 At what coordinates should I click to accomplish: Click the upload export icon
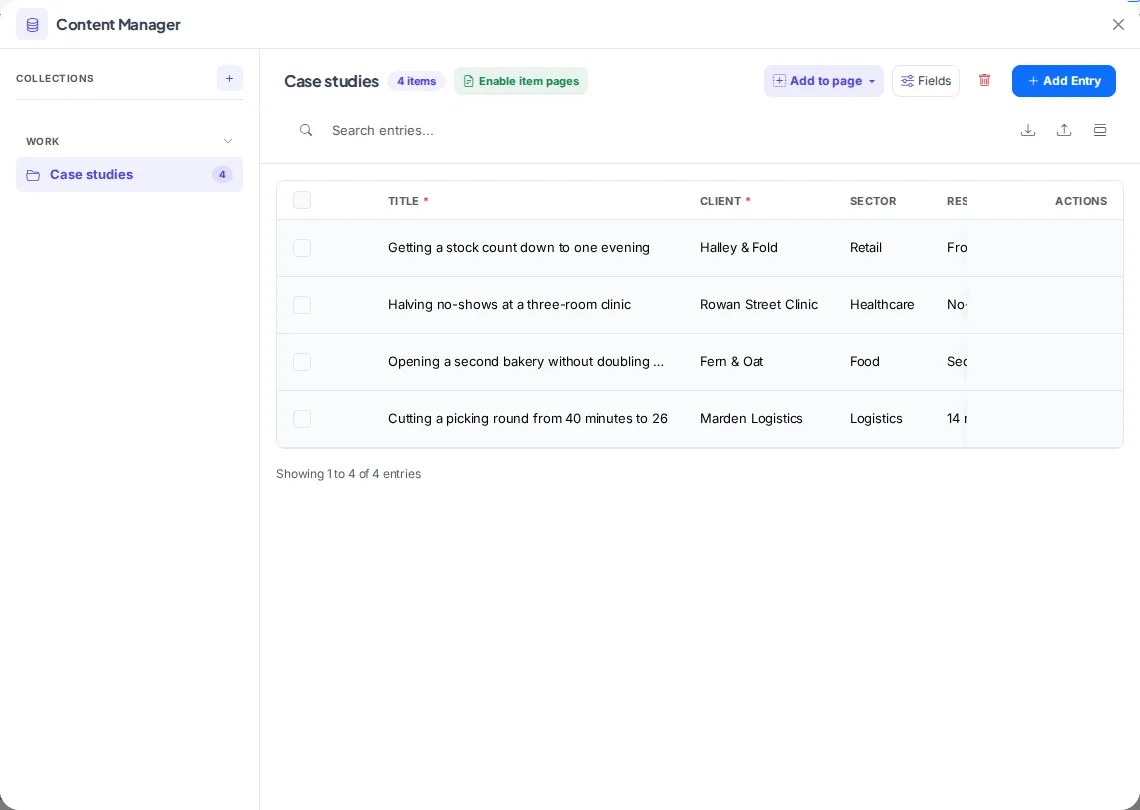point(1064,130)
